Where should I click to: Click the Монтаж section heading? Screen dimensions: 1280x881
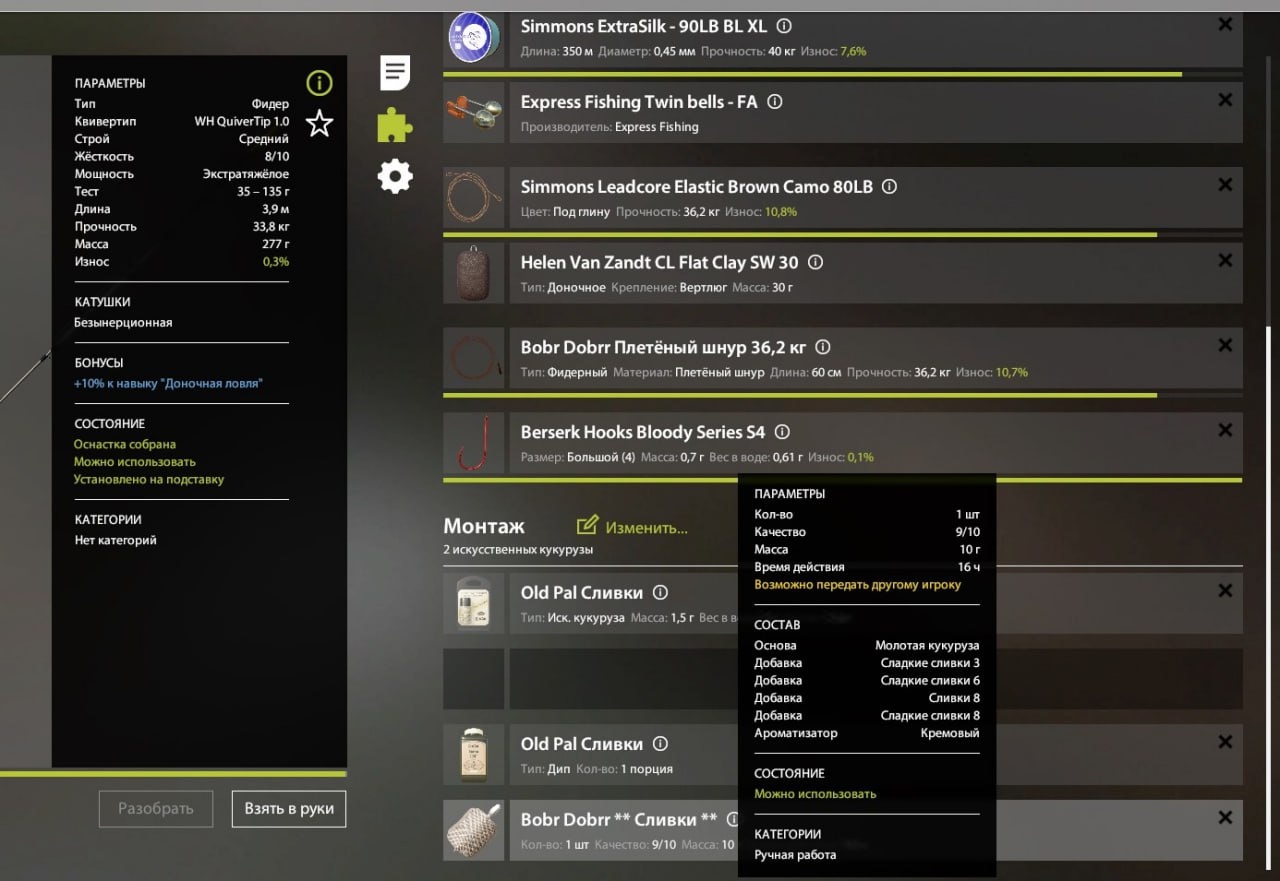coord(484,526)
